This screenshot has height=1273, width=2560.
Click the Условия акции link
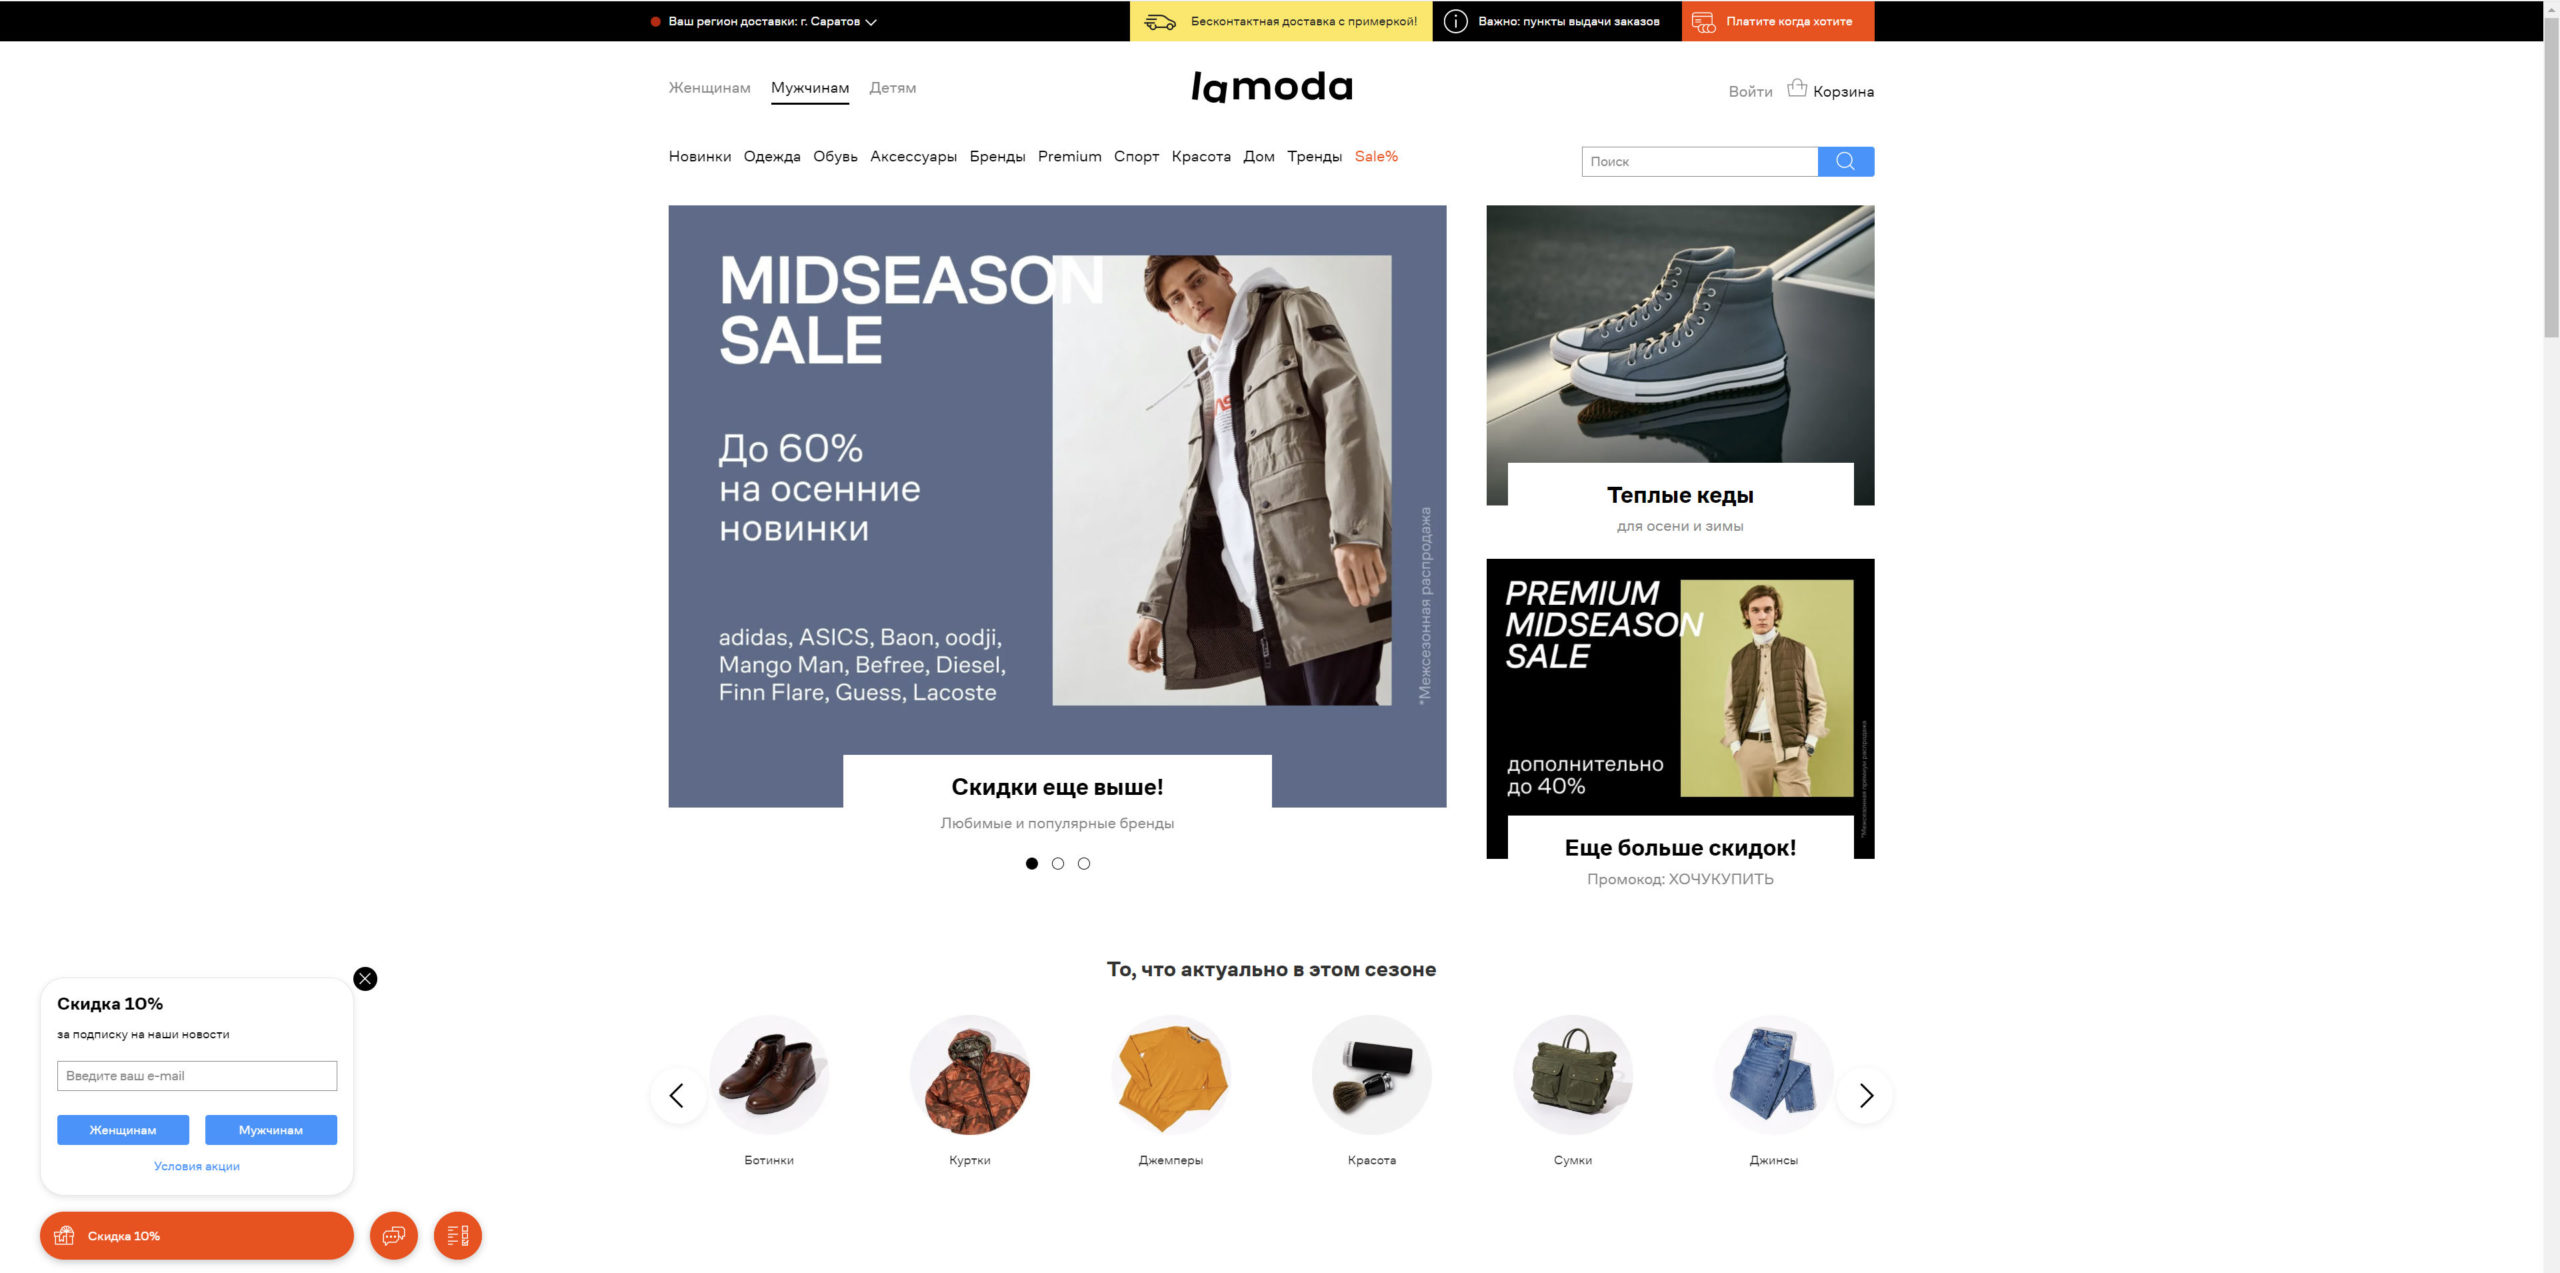(197, 1166)
